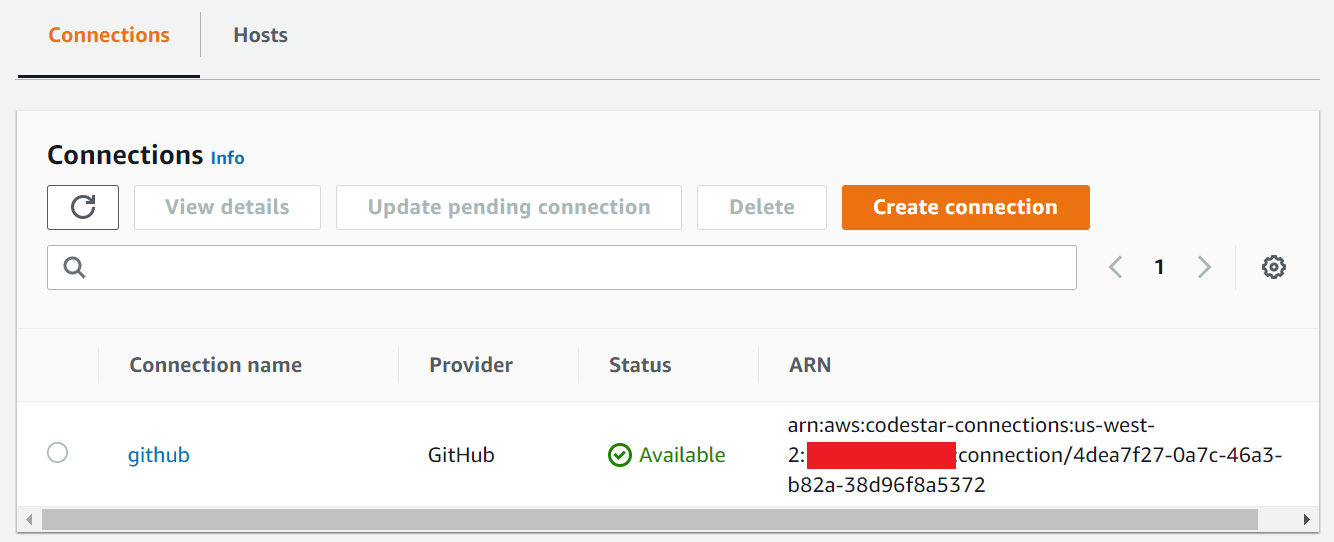1334x542 pixels.
Task: Click the Connection name column header
Action: pos(215,365)
